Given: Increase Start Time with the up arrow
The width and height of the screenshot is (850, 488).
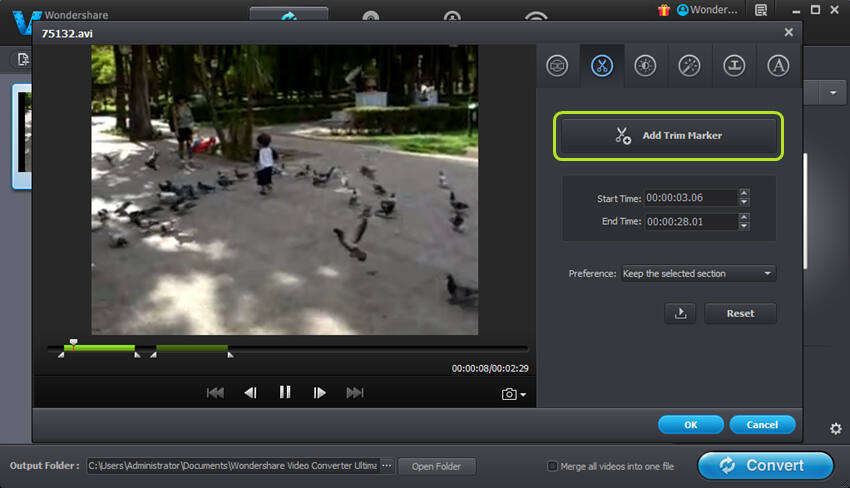Looking at the screenshot, I should click(x=744, y=193).
